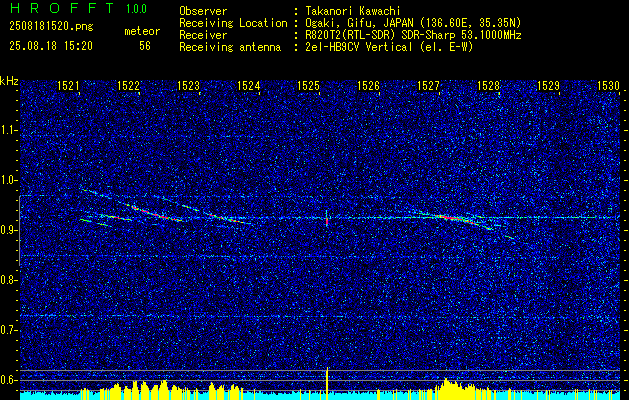The image size is (629, 400).
Task: Click the 1522 time axis marker
Action: [128, 86]
